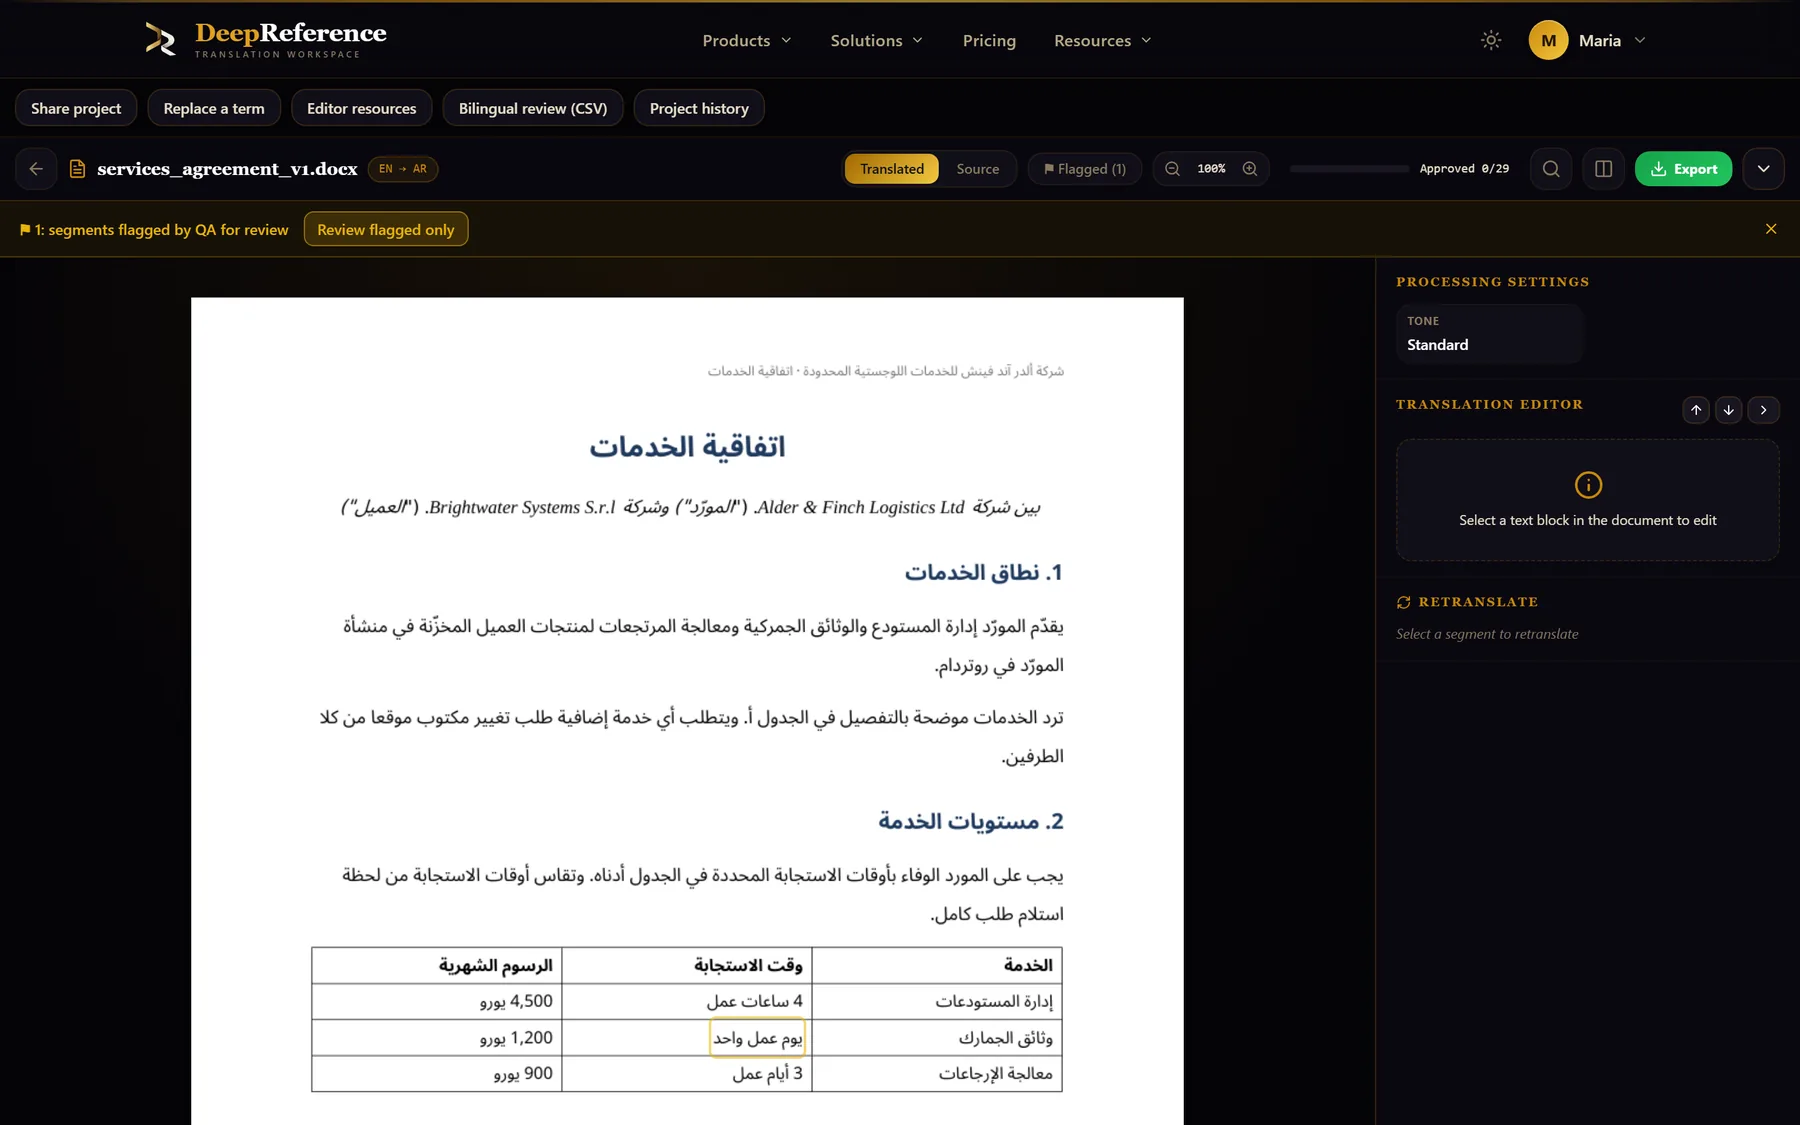The width and height of the screenshot is (1800, 1125).
Task: Open Bilingual review (CSV)
Action: 533,108
